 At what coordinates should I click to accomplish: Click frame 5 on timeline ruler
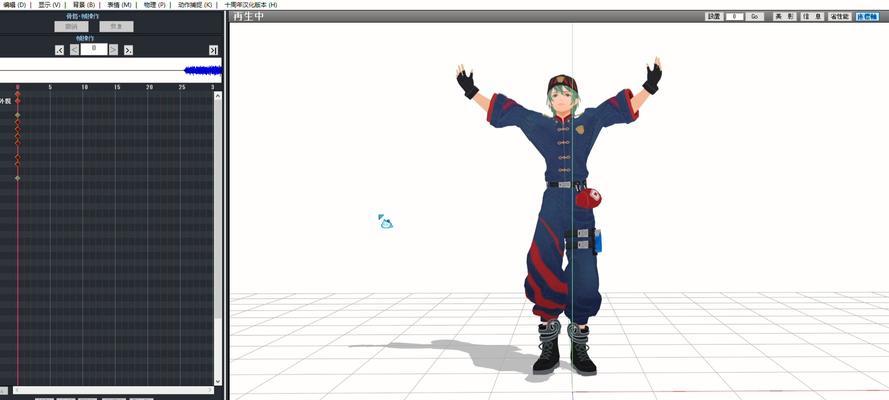(x=50, y=87)
